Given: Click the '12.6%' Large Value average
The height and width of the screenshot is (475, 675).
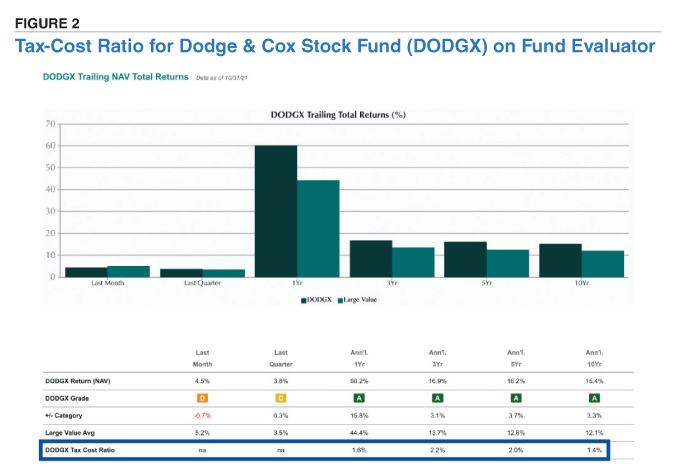Looking at the screenshot, I should (x=516, y=433).
